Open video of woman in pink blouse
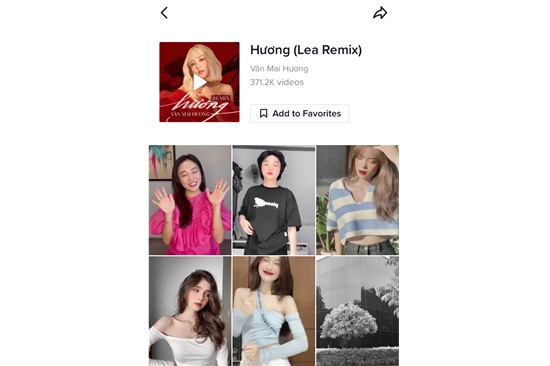 (x=190, y=200)
